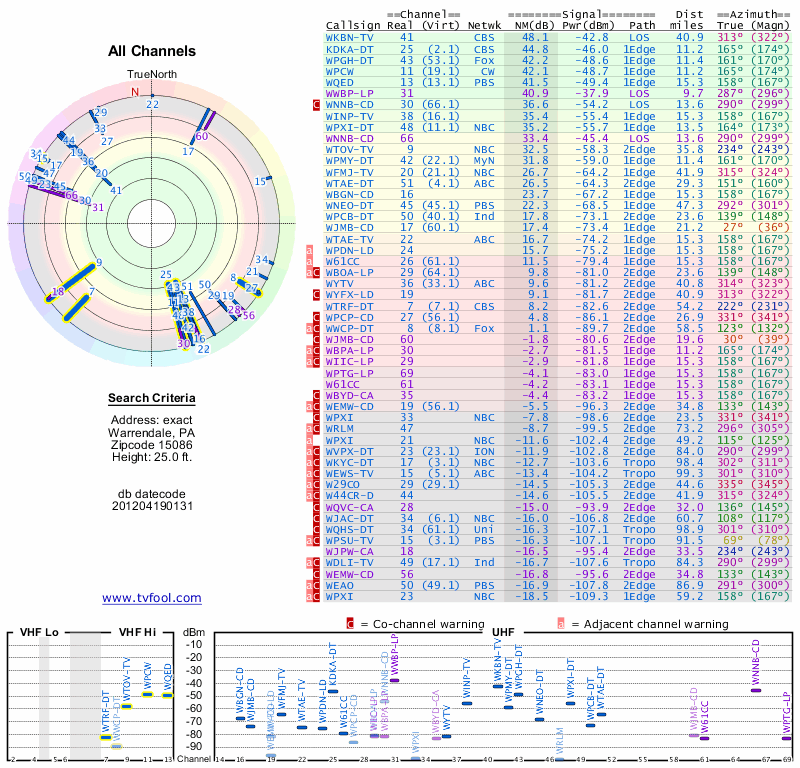Open the www.tvfool.com link
The width and height of the screenshot is (800, 768).
[152, 598]
